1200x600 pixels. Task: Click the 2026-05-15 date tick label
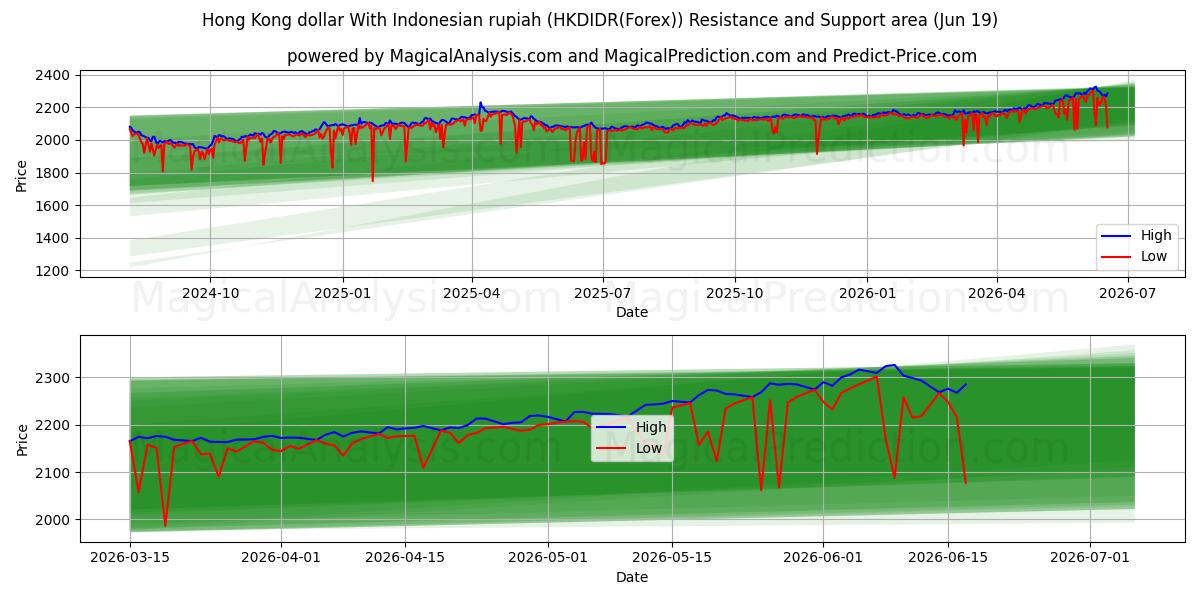672,558
